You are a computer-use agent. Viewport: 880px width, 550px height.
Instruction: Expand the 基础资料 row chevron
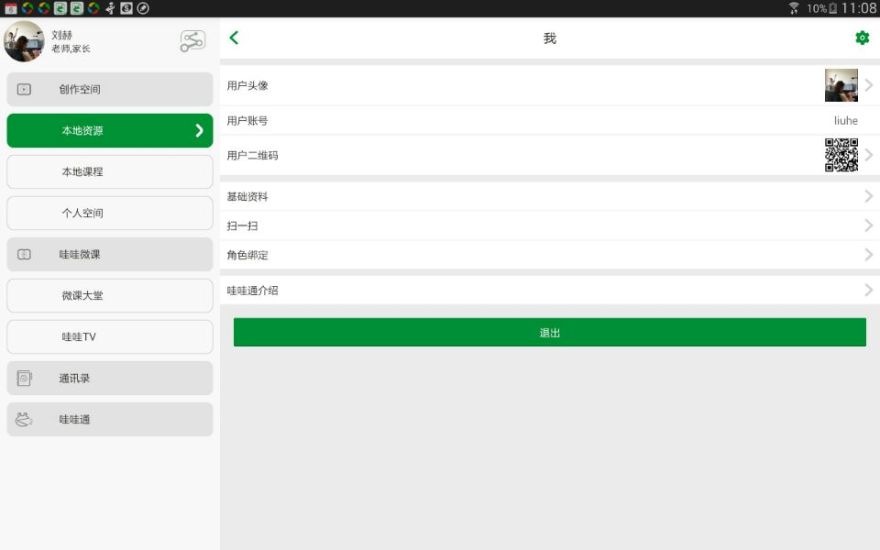[868, 196]
